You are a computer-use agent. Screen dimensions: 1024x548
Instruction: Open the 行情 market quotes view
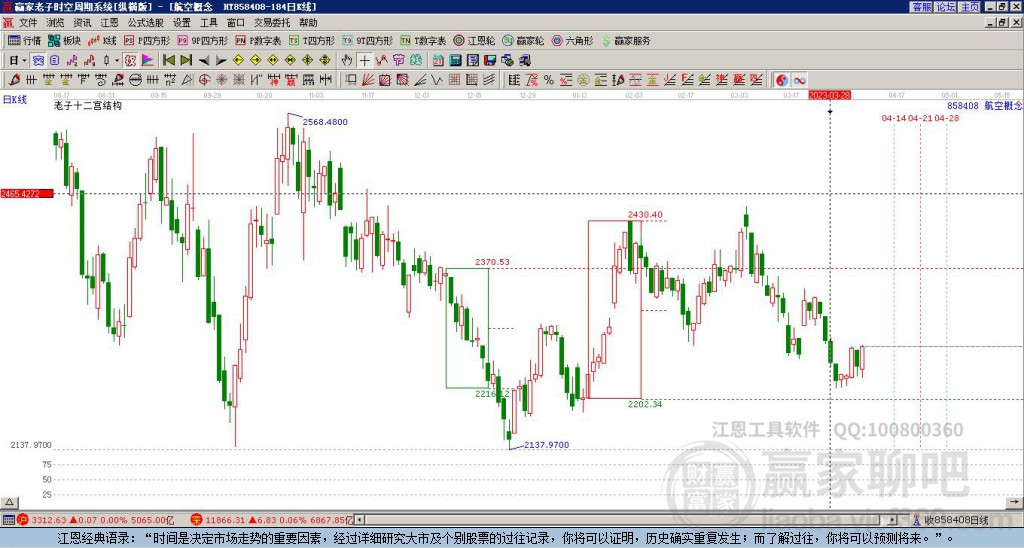coord(24,40)
